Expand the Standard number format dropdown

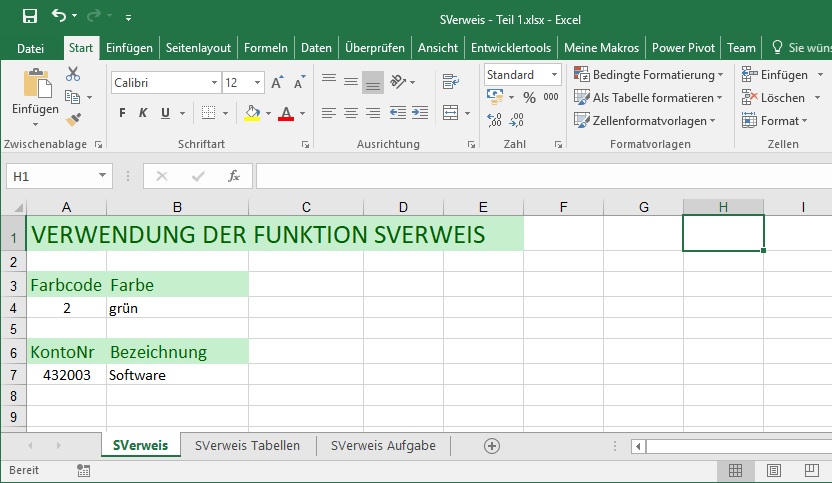pos(554,75)
